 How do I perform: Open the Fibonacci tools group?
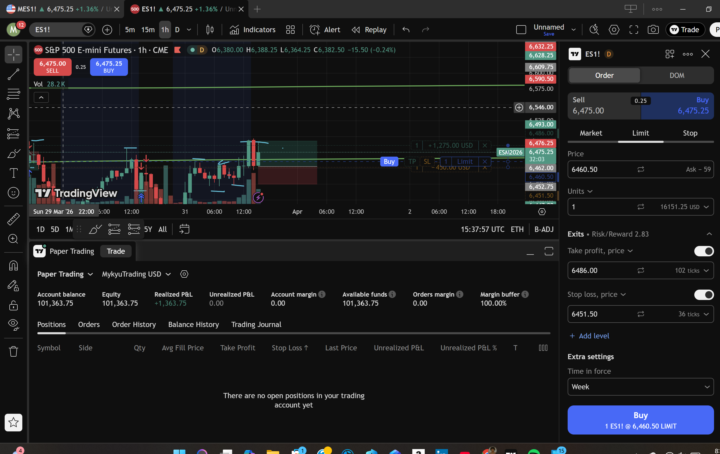[x=13, y=94]
